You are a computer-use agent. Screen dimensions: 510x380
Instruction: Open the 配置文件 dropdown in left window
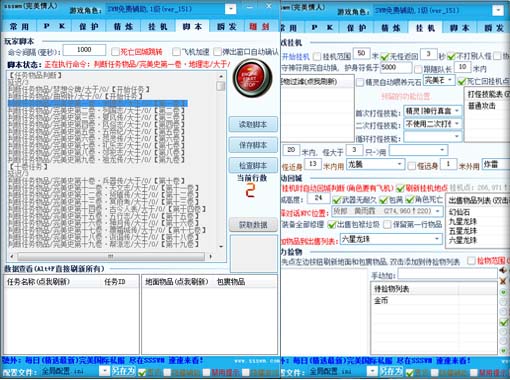[x=105, y=371]
